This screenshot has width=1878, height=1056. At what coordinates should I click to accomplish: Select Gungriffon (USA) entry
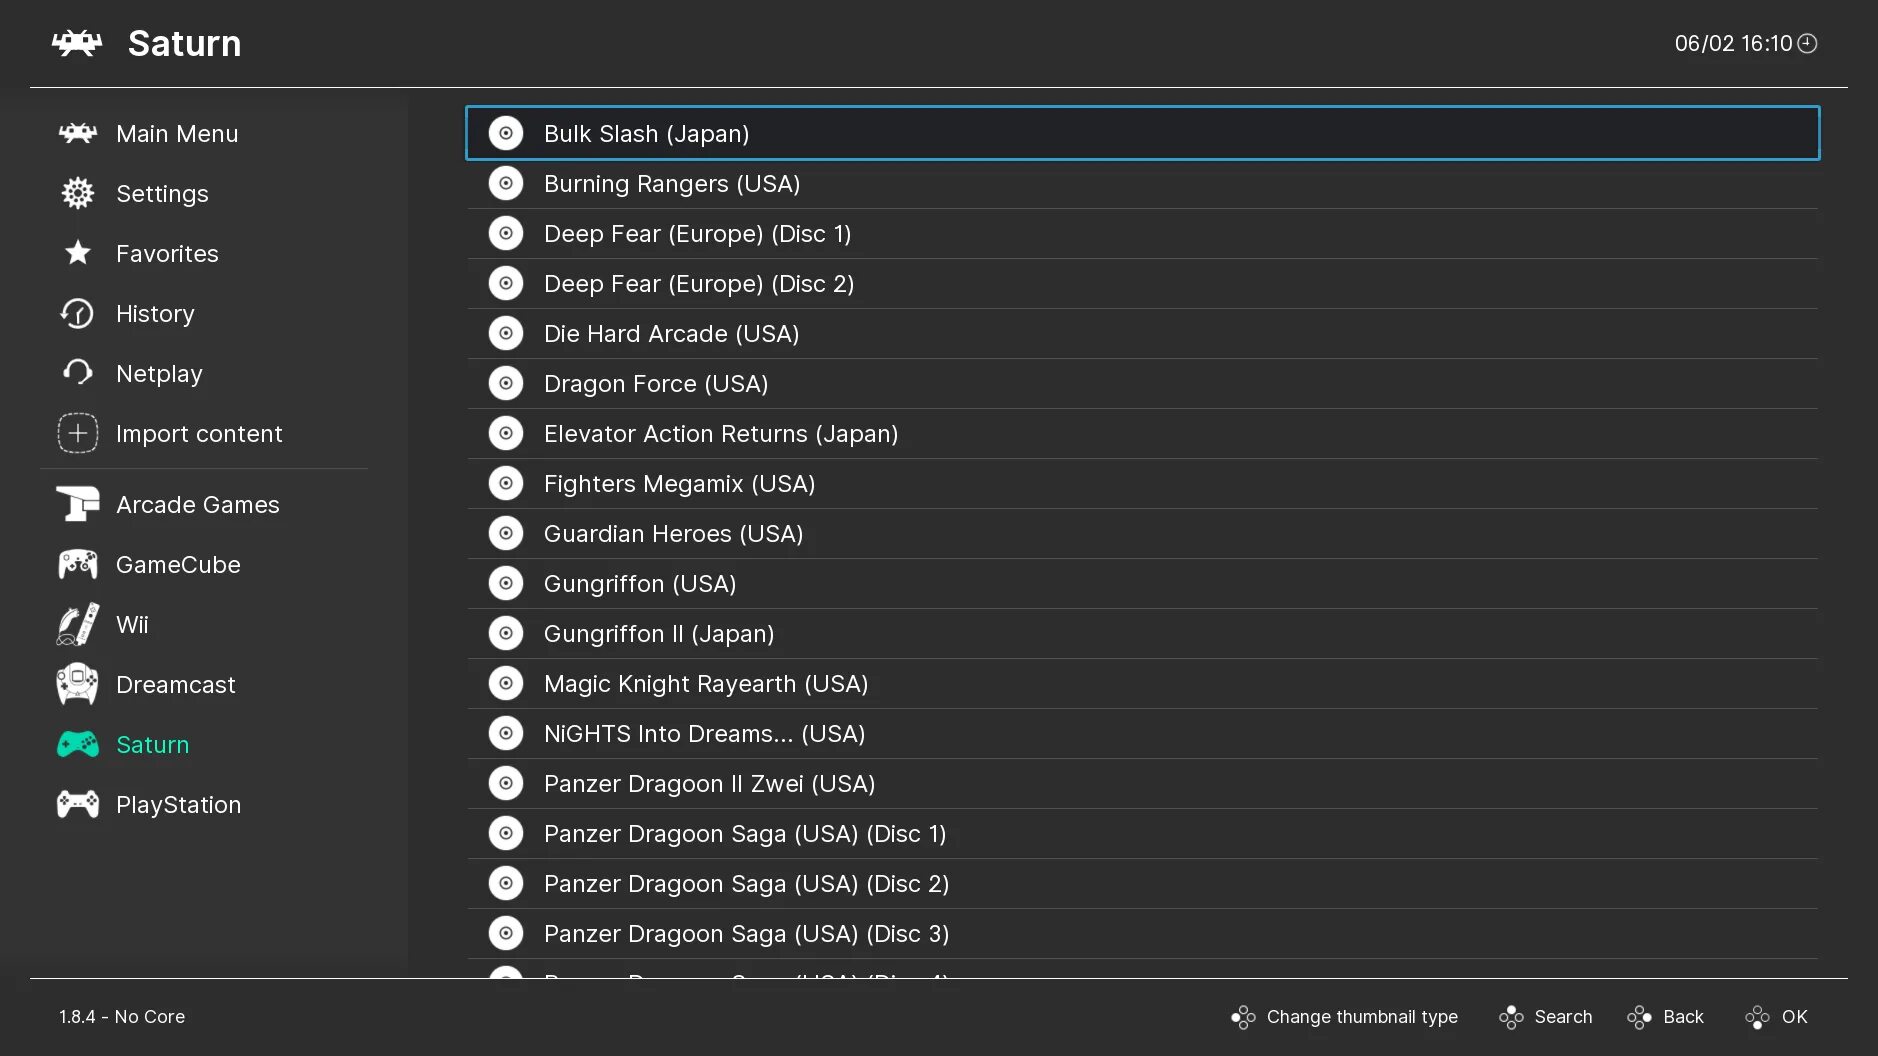[1142, 583]
